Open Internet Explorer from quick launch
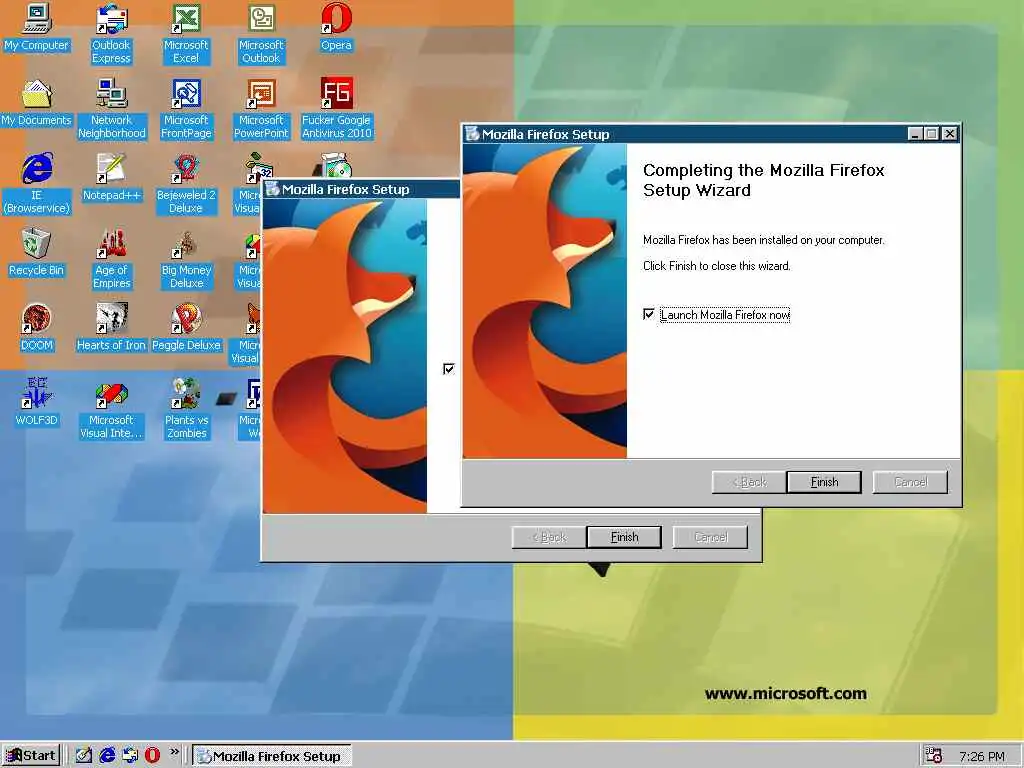The width and height of the screenshot is (1024, 768). (x=106, y=756)
